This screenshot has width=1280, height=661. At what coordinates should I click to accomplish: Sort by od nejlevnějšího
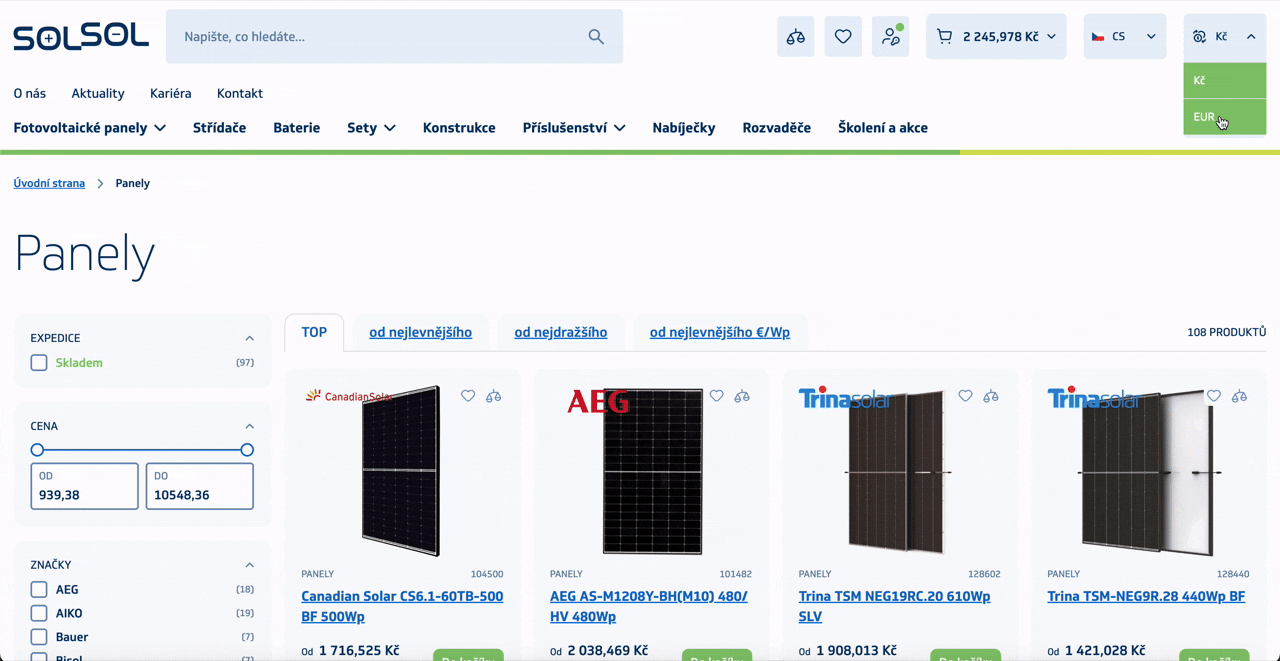point(420,333)
